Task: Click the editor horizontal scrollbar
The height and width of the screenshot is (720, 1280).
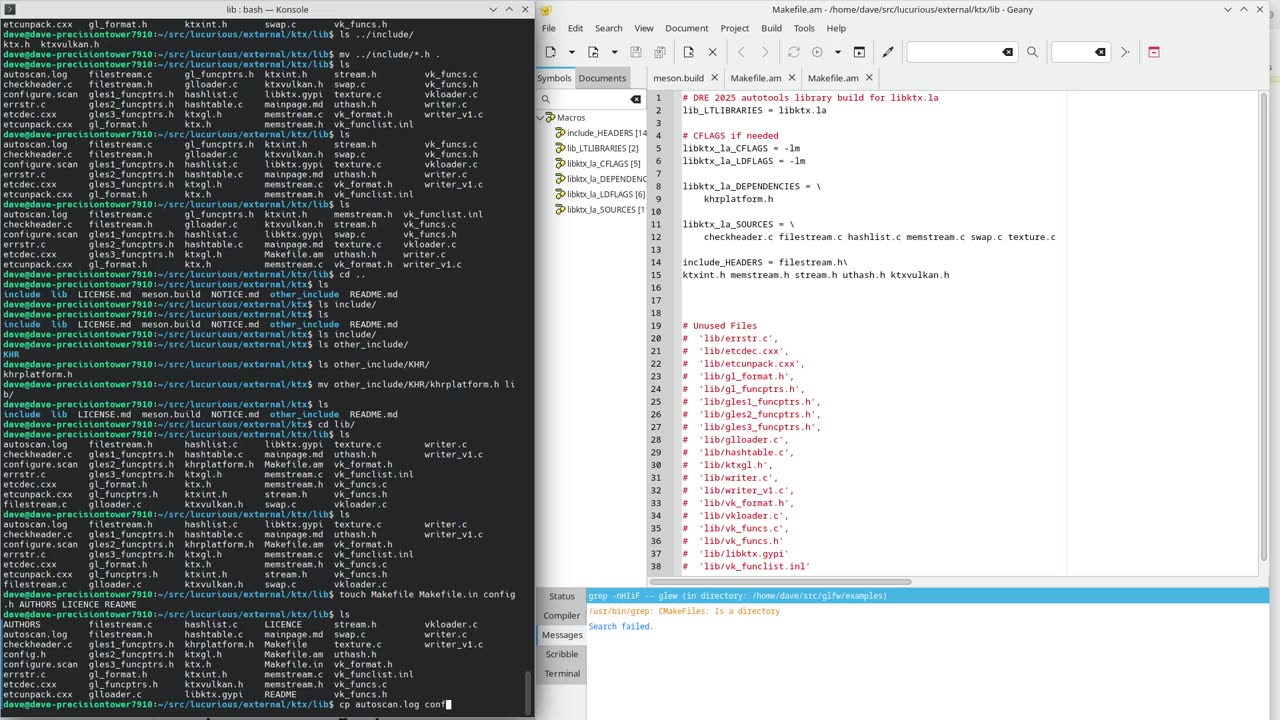Action: click(780, 582)
